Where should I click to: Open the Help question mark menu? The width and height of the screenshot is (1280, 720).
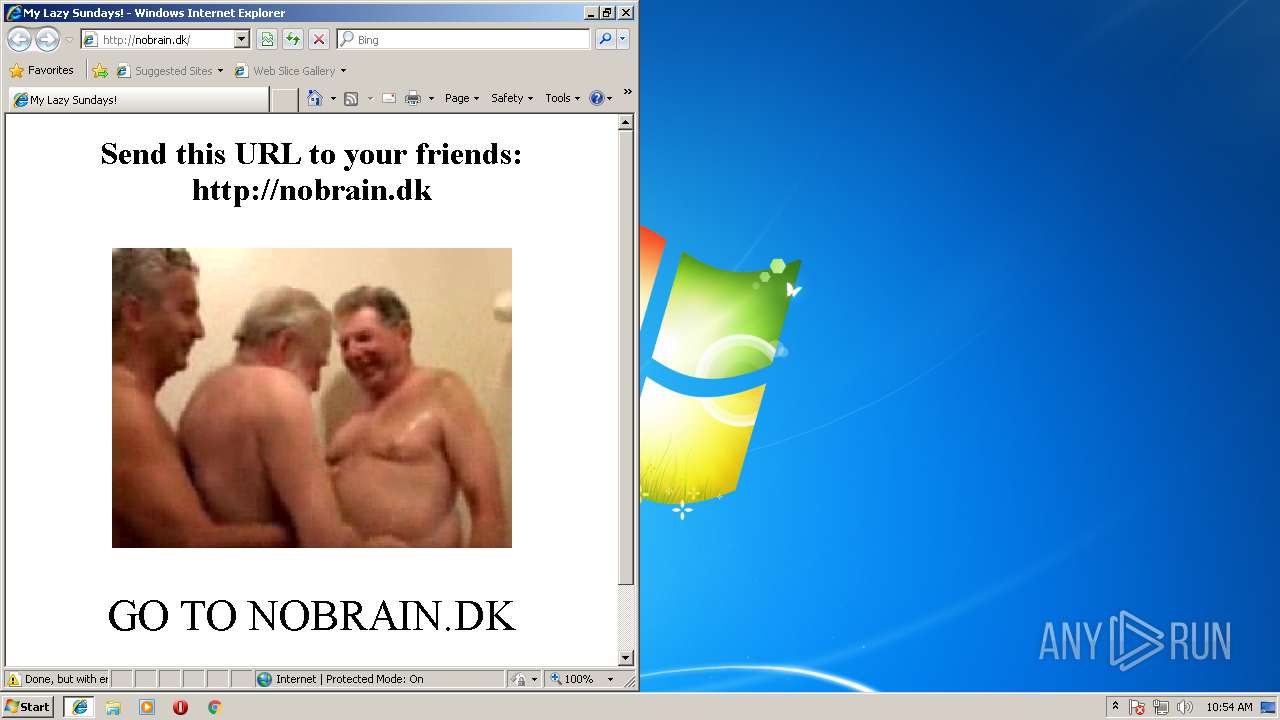point(601,98)
